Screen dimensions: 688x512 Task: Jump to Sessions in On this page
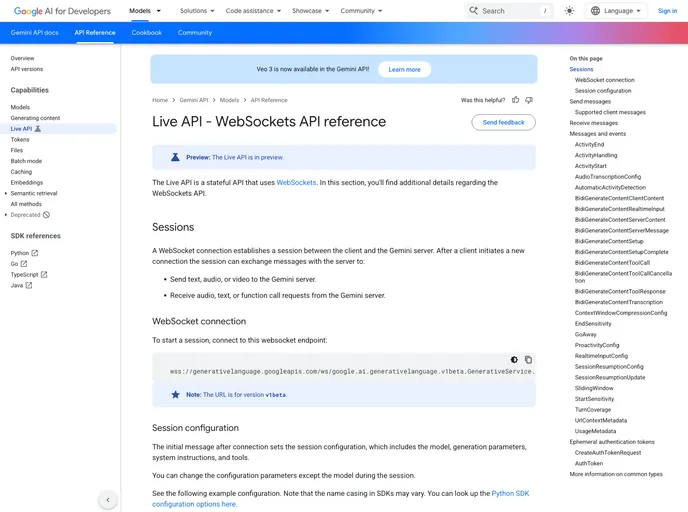tap(581, 69)
